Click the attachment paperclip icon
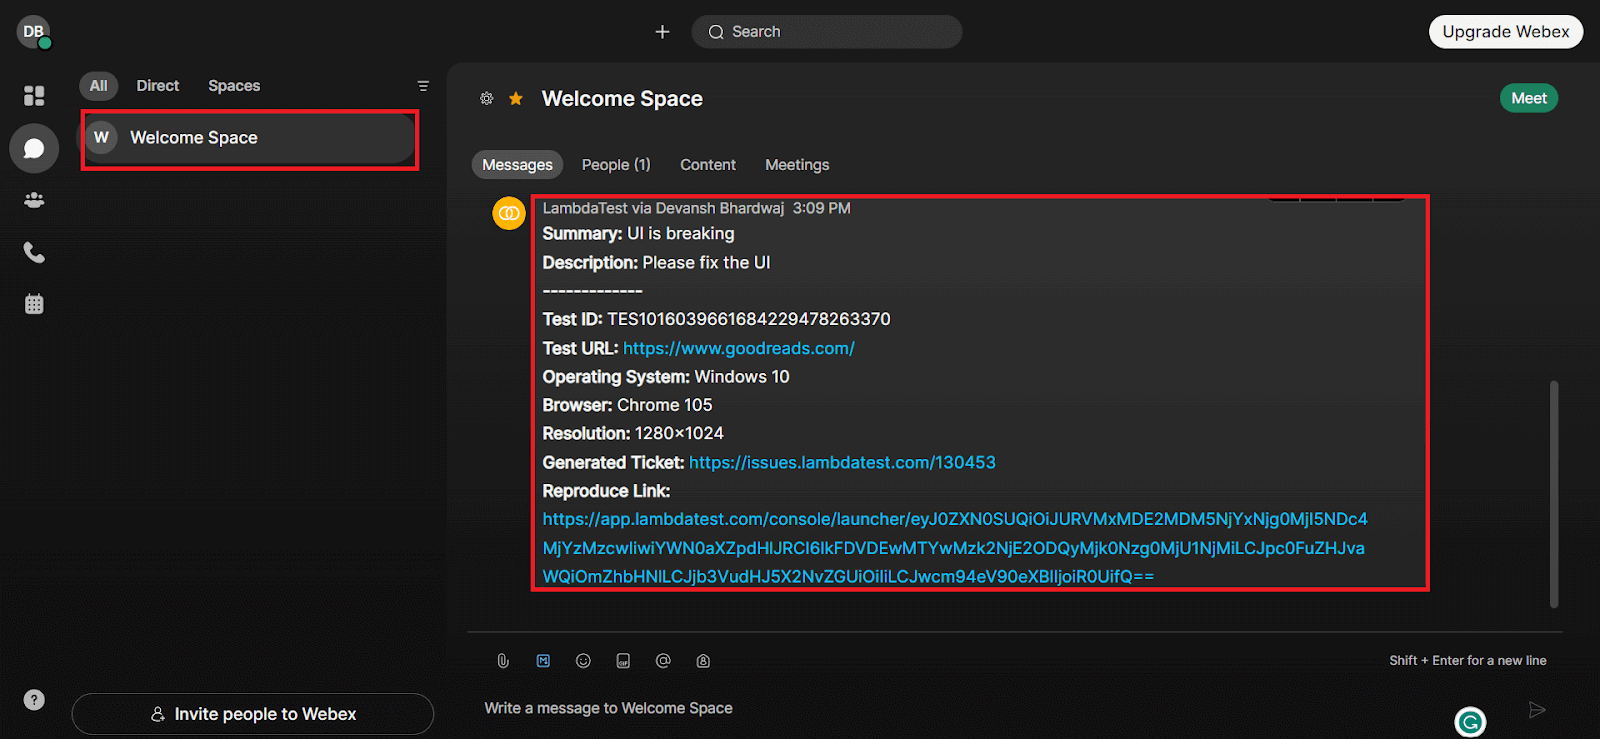 (503, 661)
